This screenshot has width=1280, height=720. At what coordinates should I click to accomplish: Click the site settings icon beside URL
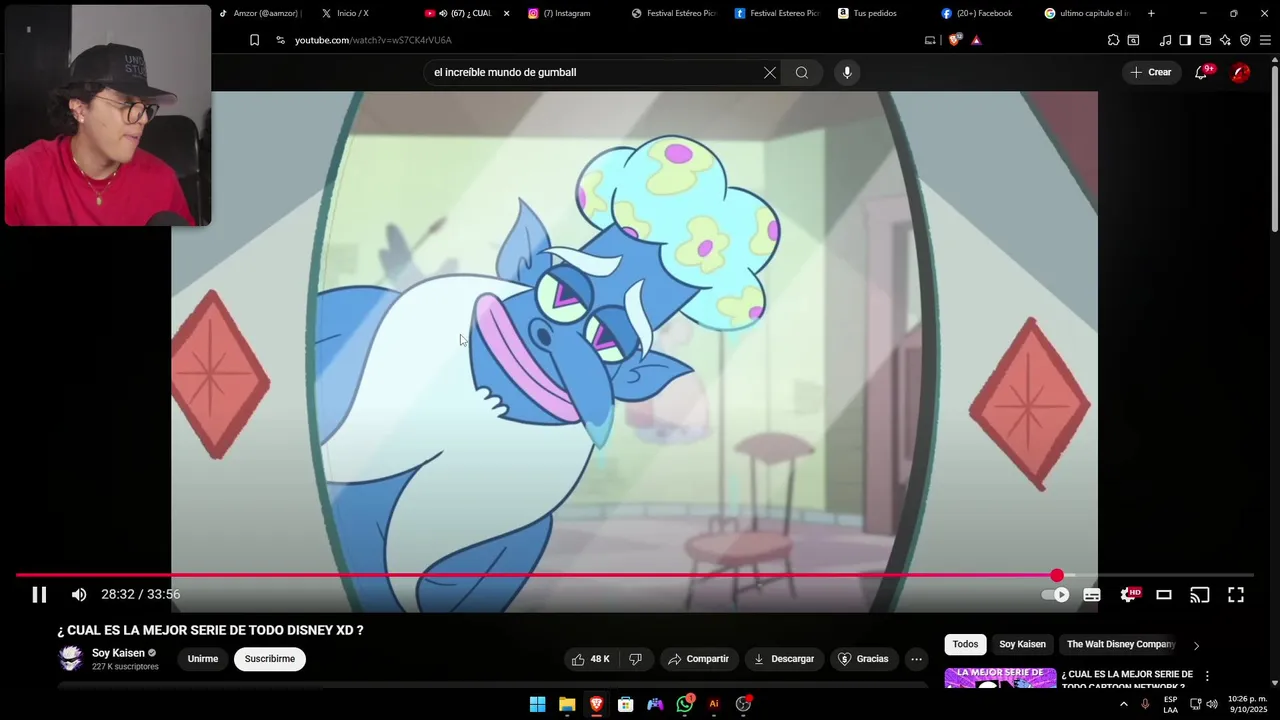[280, 40]
